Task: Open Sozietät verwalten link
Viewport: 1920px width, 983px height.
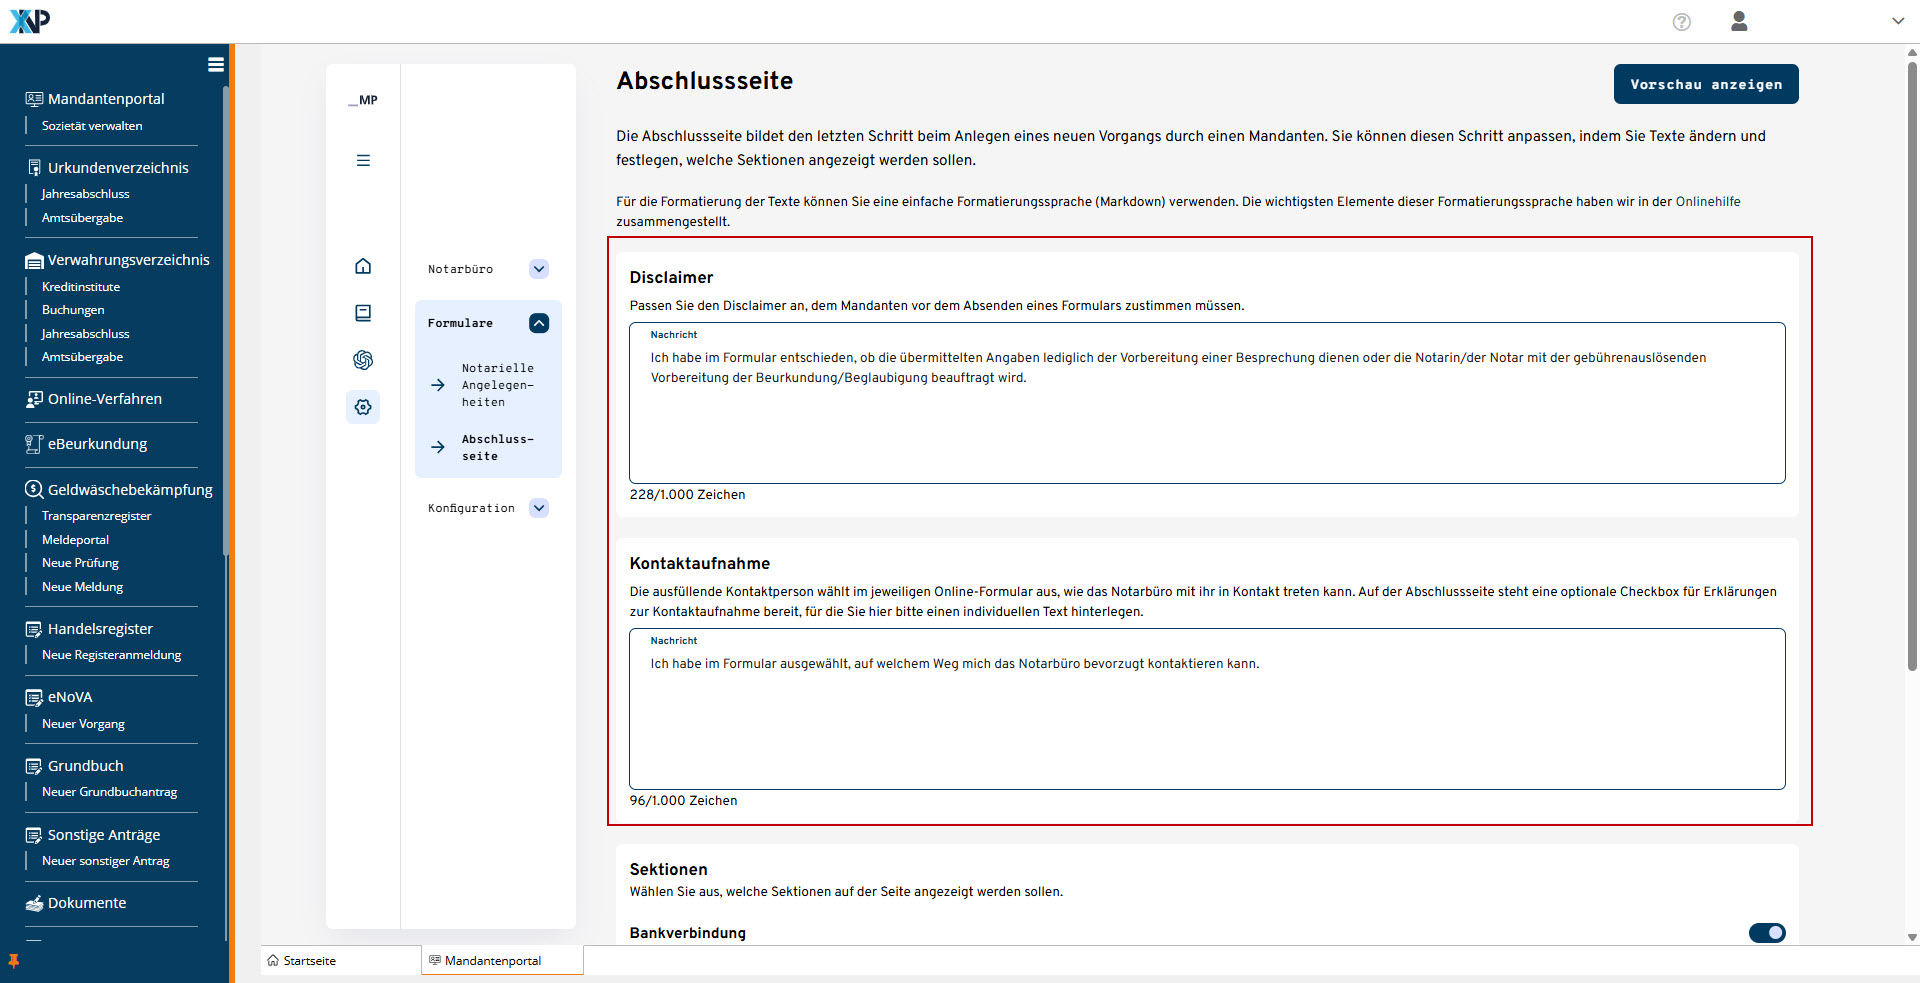Action: pyautogui.click(x=92, y=126)
